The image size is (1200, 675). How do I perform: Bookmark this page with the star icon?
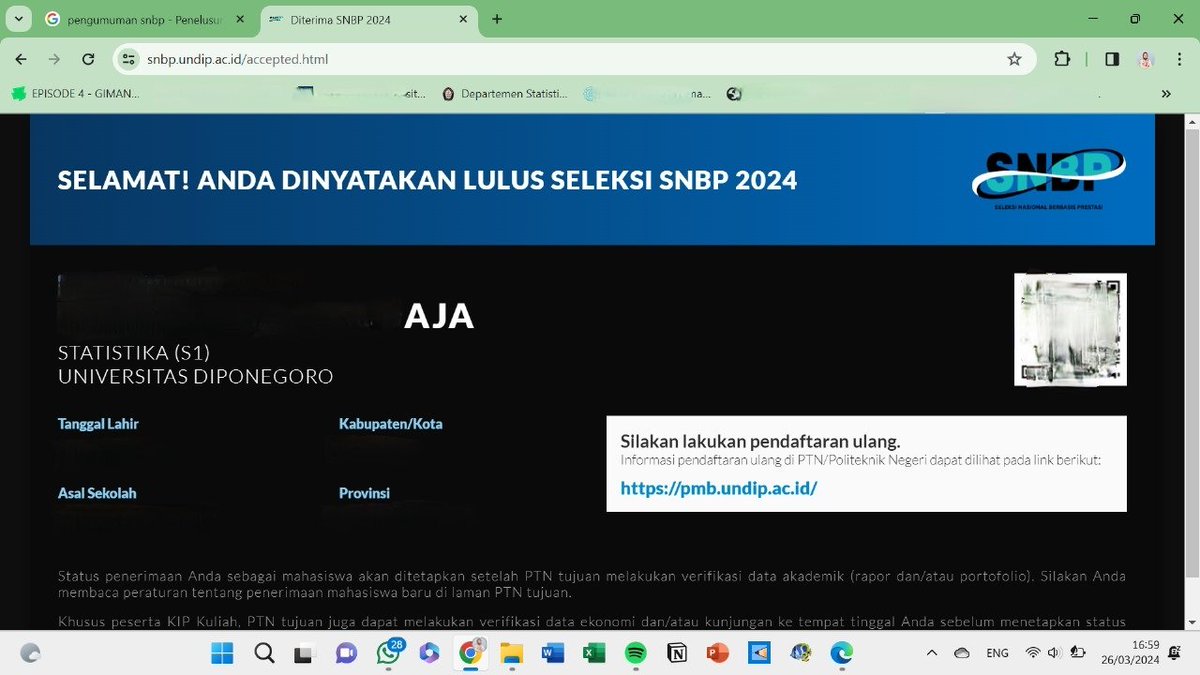tap(1014, 59)
